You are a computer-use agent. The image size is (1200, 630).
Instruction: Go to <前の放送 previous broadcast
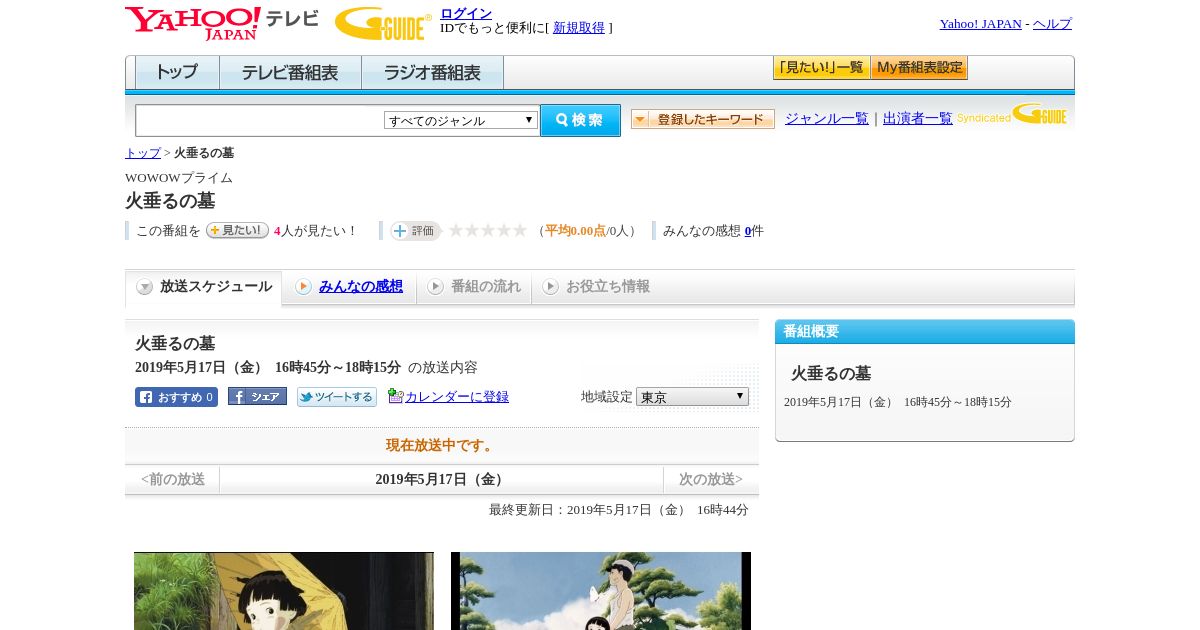pos(173,480)
